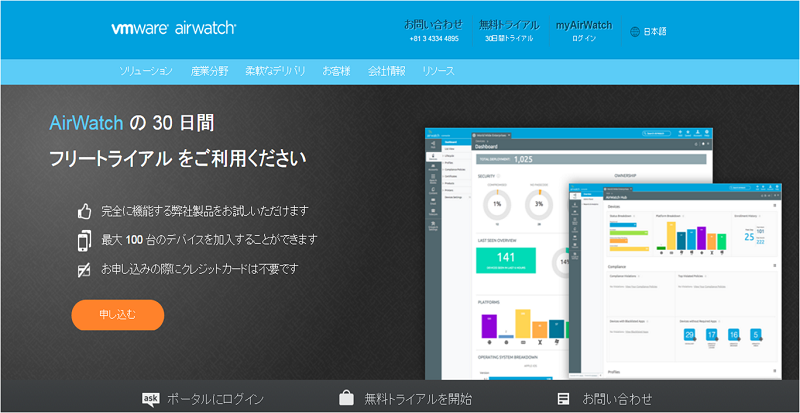The height and width of the screenshot is (413, 800).
Task: Click the globe language icon
Action: click(x=635, y=32)
